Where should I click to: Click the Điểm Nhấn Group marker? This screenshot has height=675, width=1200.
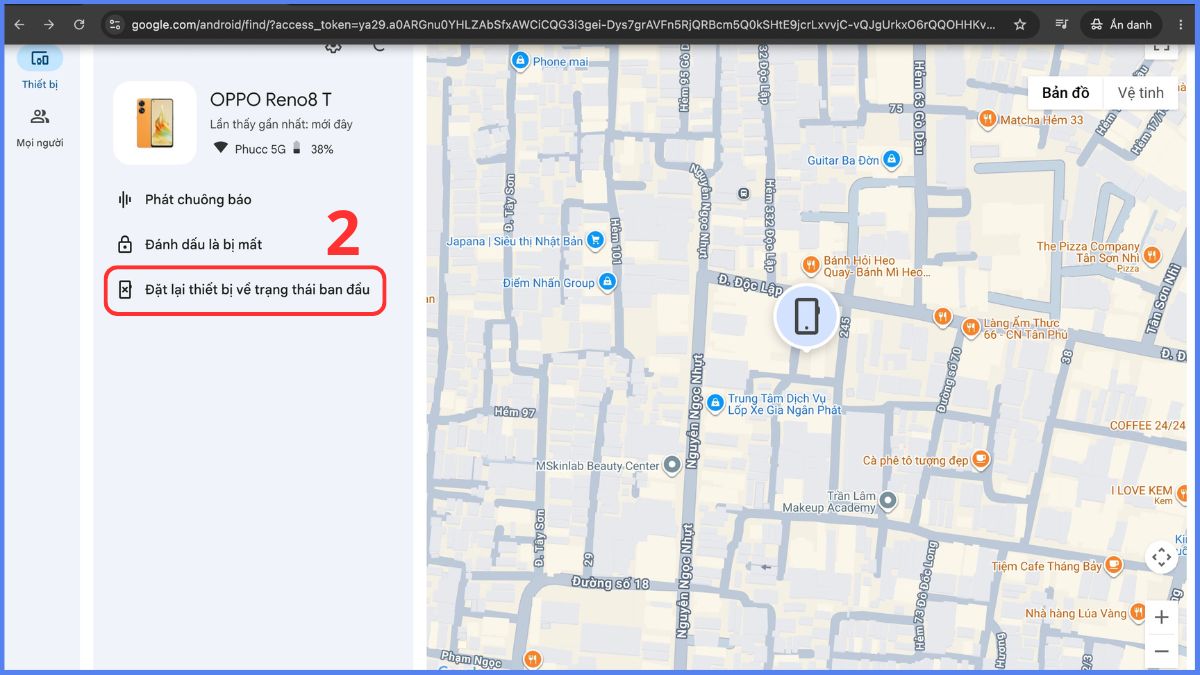[x=606, y=282]
